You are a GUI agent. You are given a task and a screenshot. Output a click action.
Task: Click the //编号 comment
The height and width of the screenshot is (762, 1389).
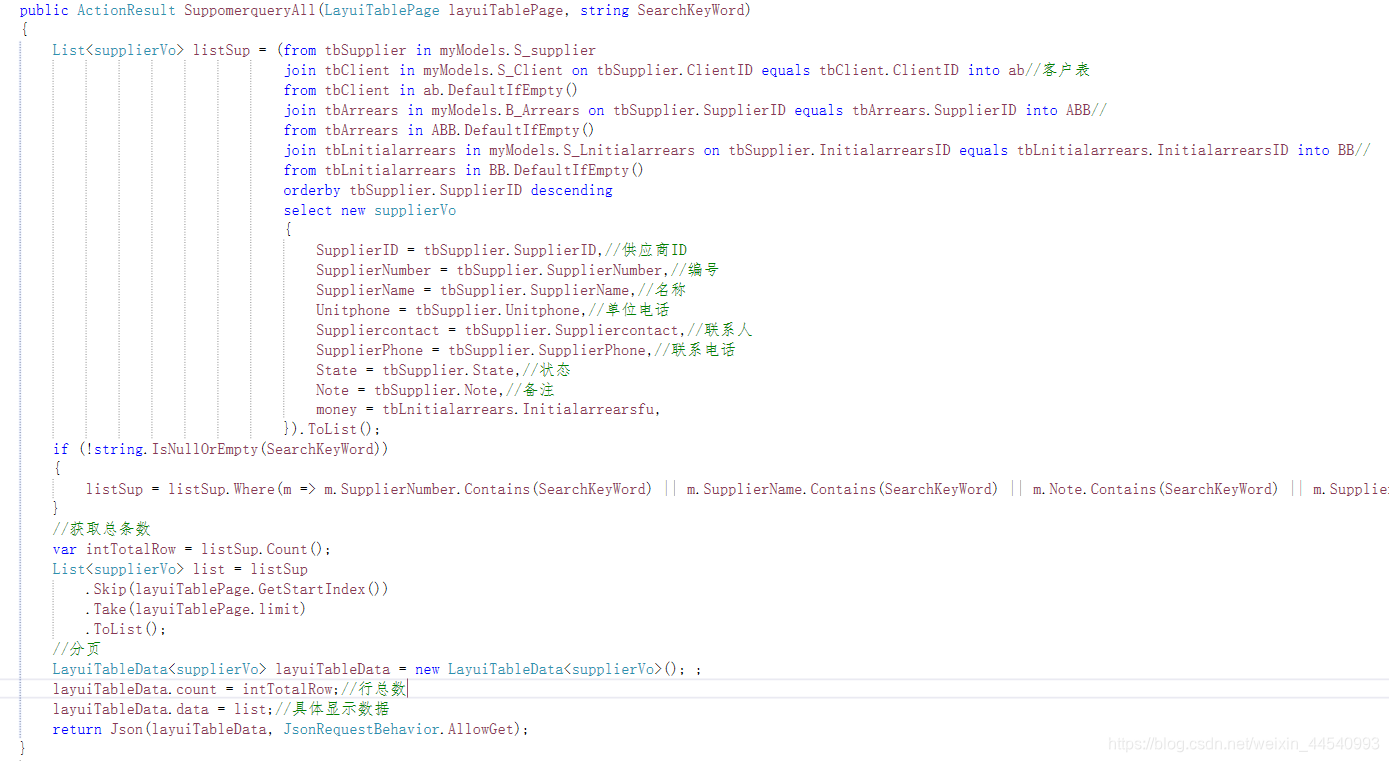pos(694,270)
